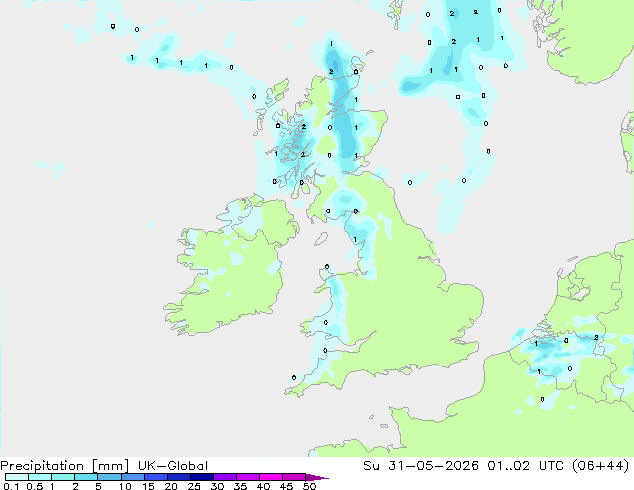Click the '(06+44)' forecast run label
The height and width of the screenshot is (490, 634).
(x=601, y=466)
